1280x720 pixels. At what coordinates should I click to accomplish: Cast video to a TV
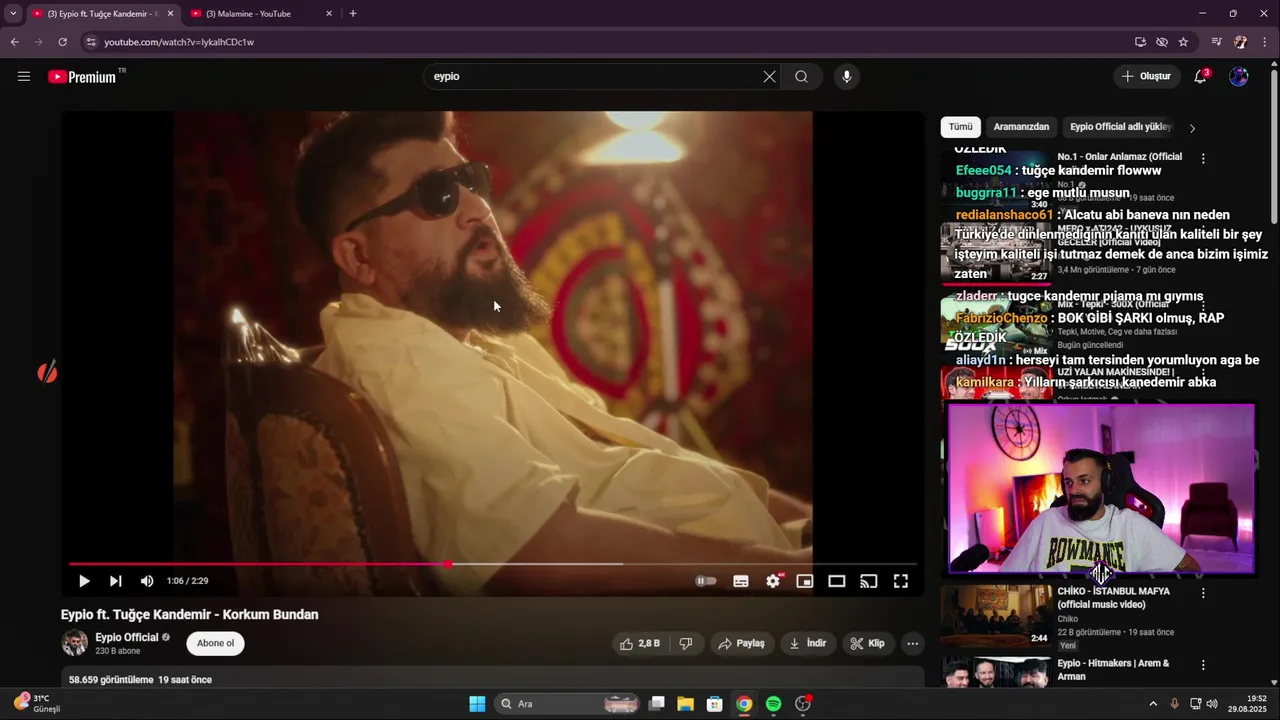(869, 581)
